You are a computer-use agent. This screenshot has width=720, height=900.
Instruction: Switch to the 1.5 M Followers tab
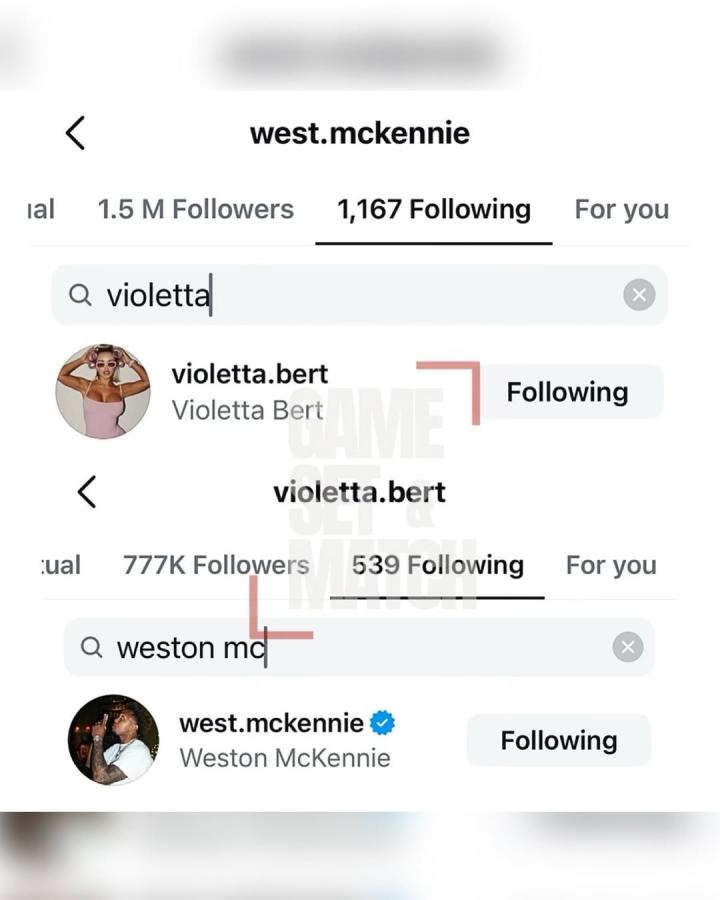[x=195, y=209]
